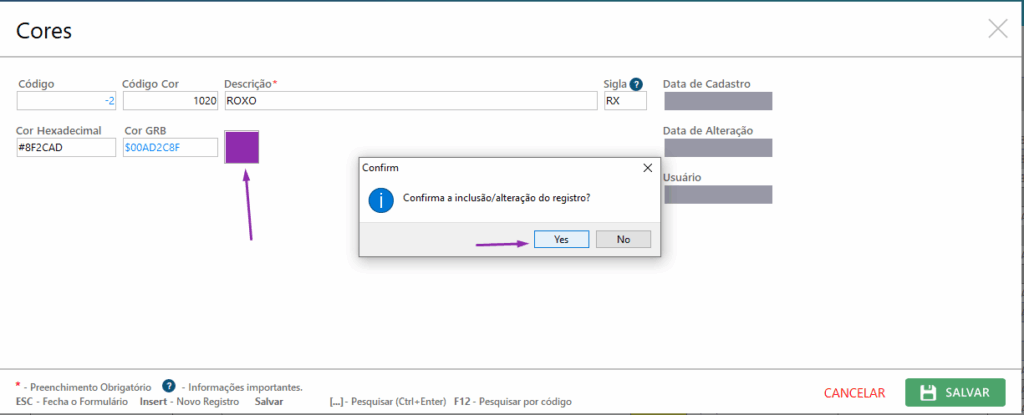Click the Código Cor field showing 1020

click(170, 101)
